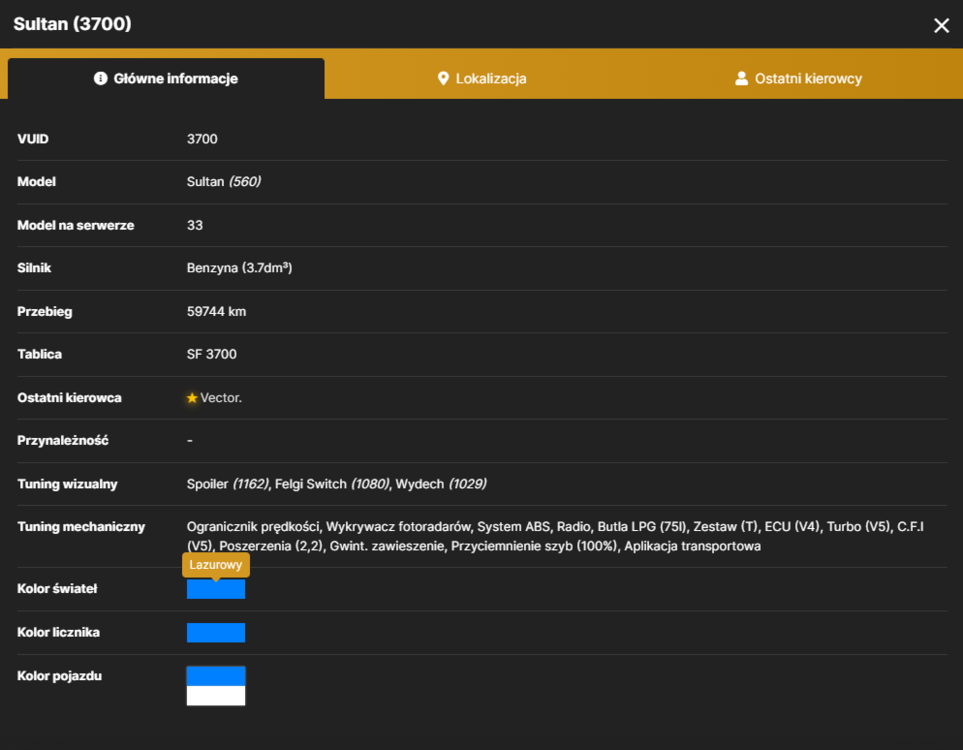
Task: Click the Lazurowy tooltip label
Action: [x=216, y=564]
